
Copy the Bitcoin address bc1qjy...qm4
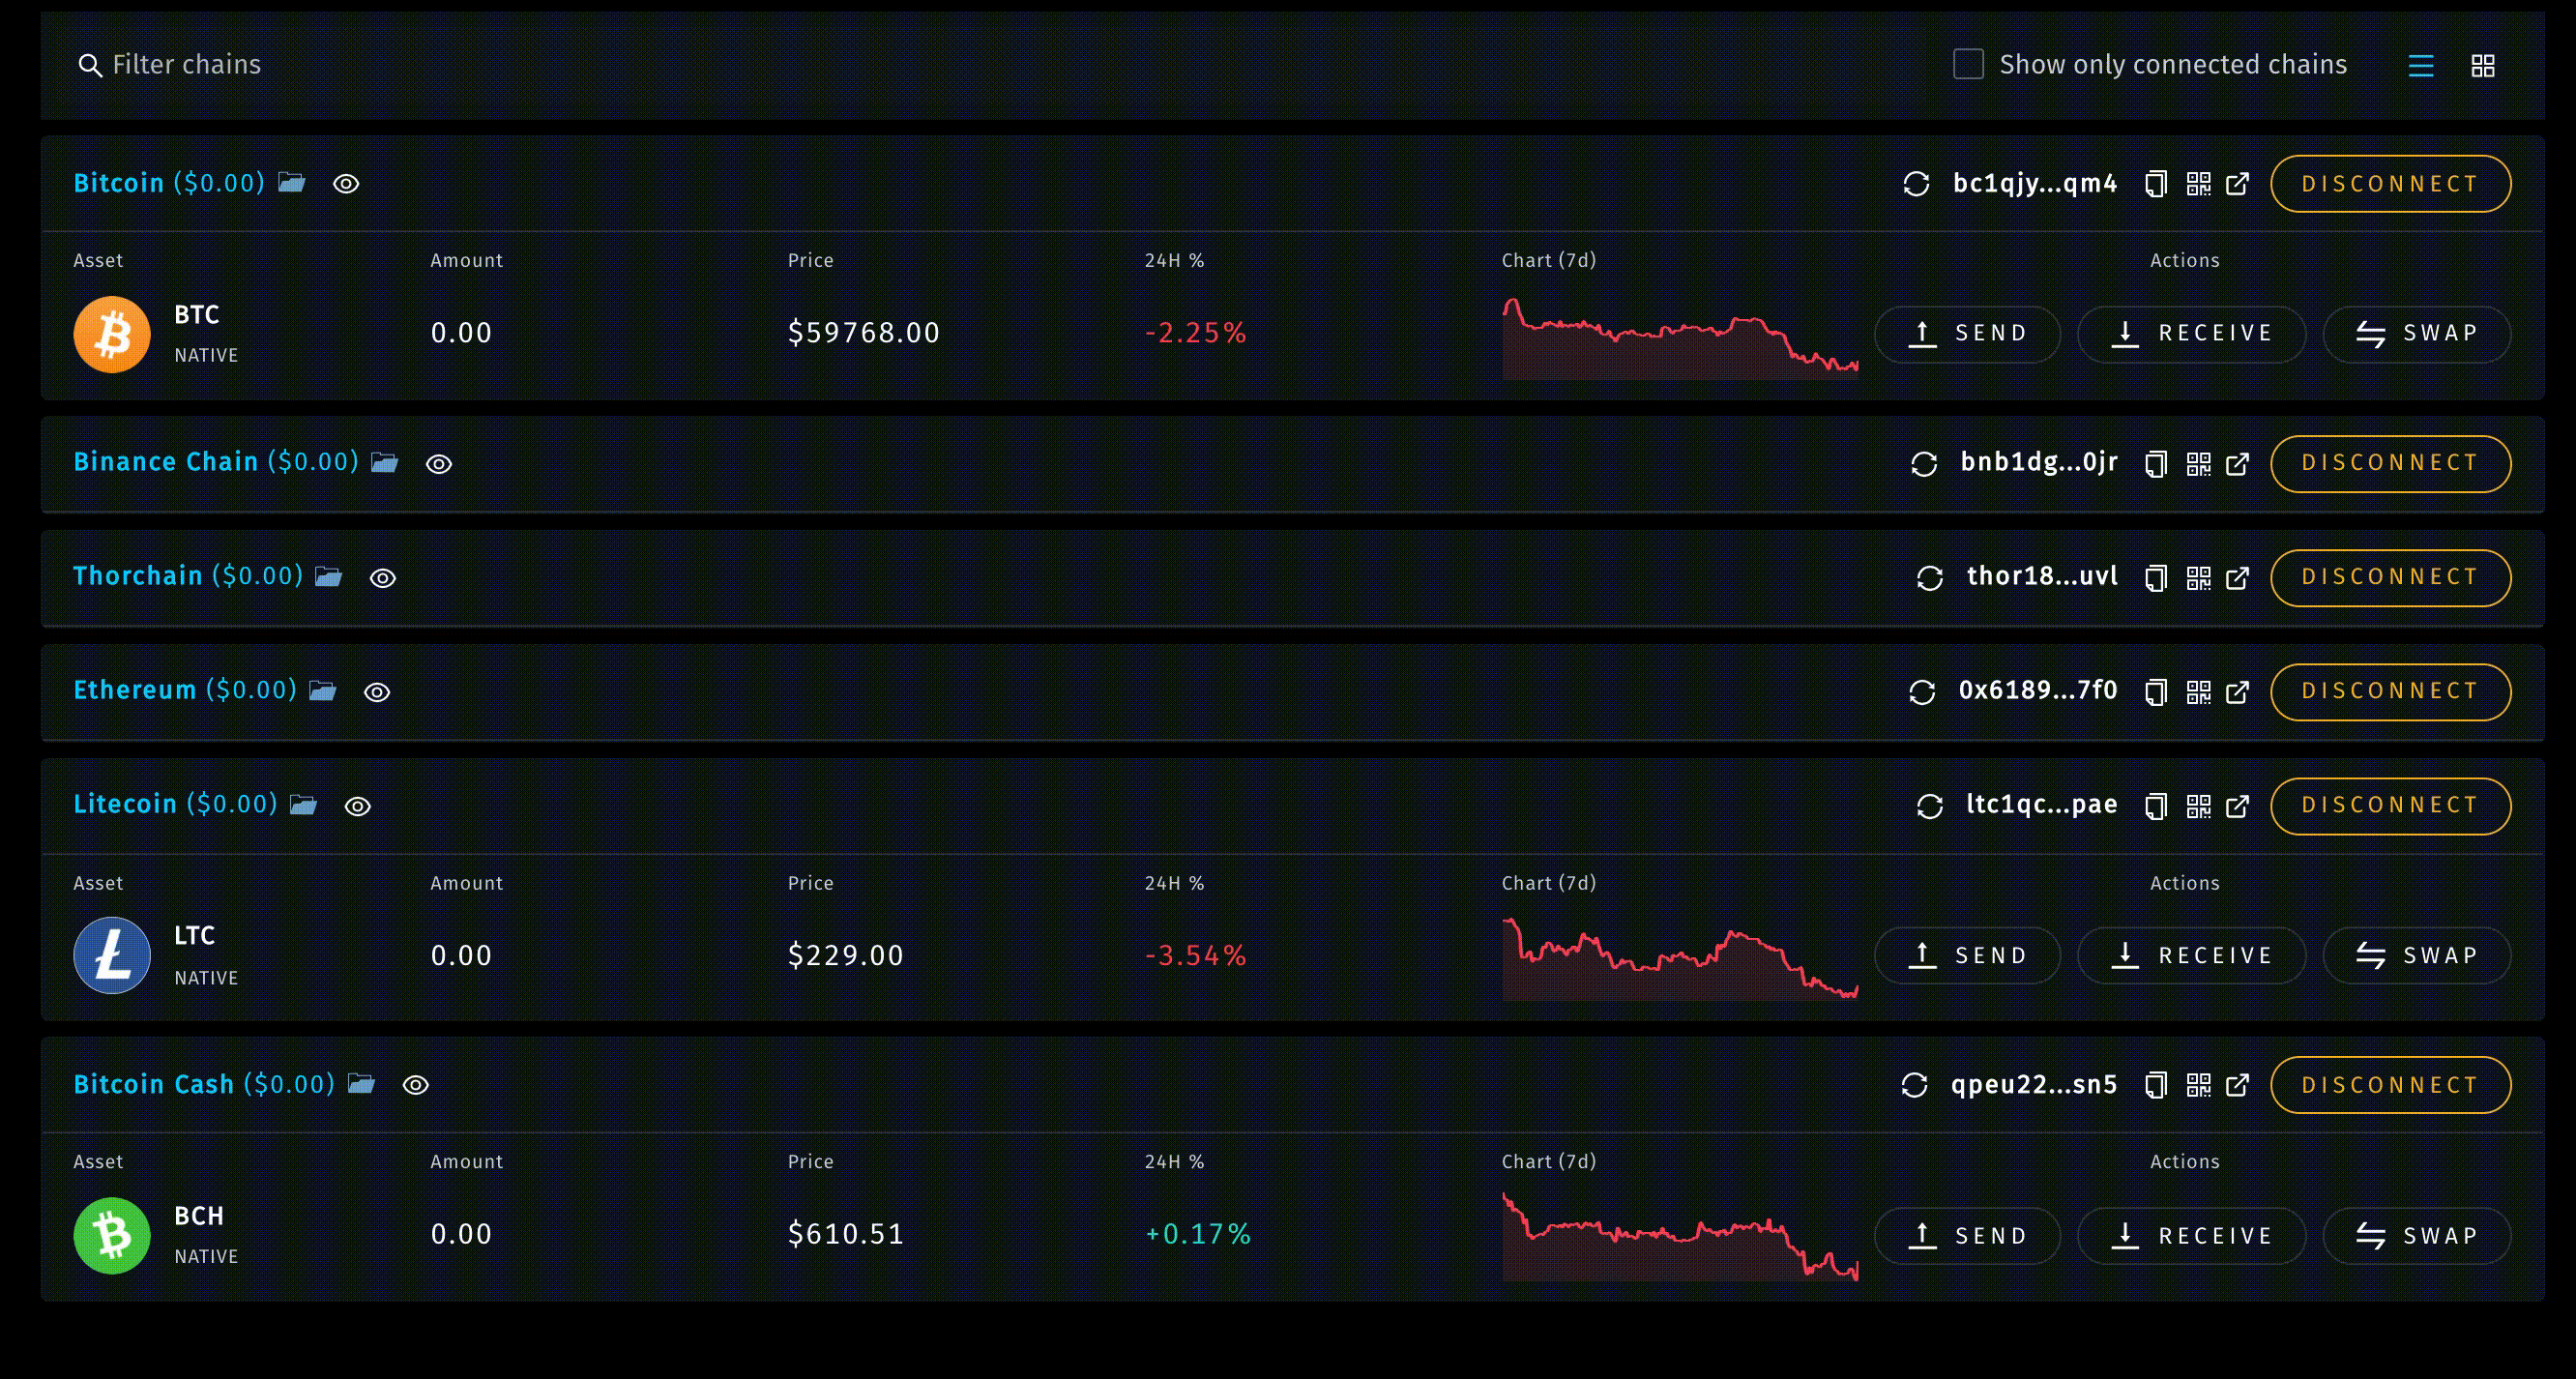(x=2156, y=184)
